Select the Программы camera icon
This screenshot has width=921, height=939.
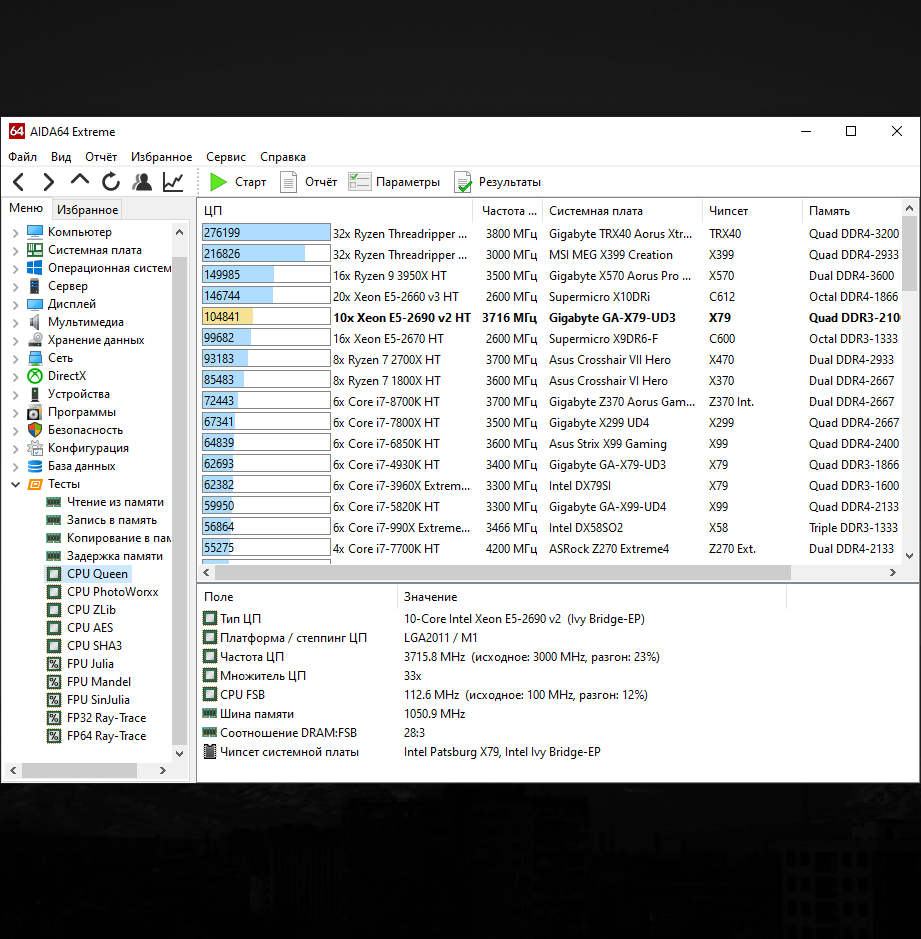pos(35,412)
